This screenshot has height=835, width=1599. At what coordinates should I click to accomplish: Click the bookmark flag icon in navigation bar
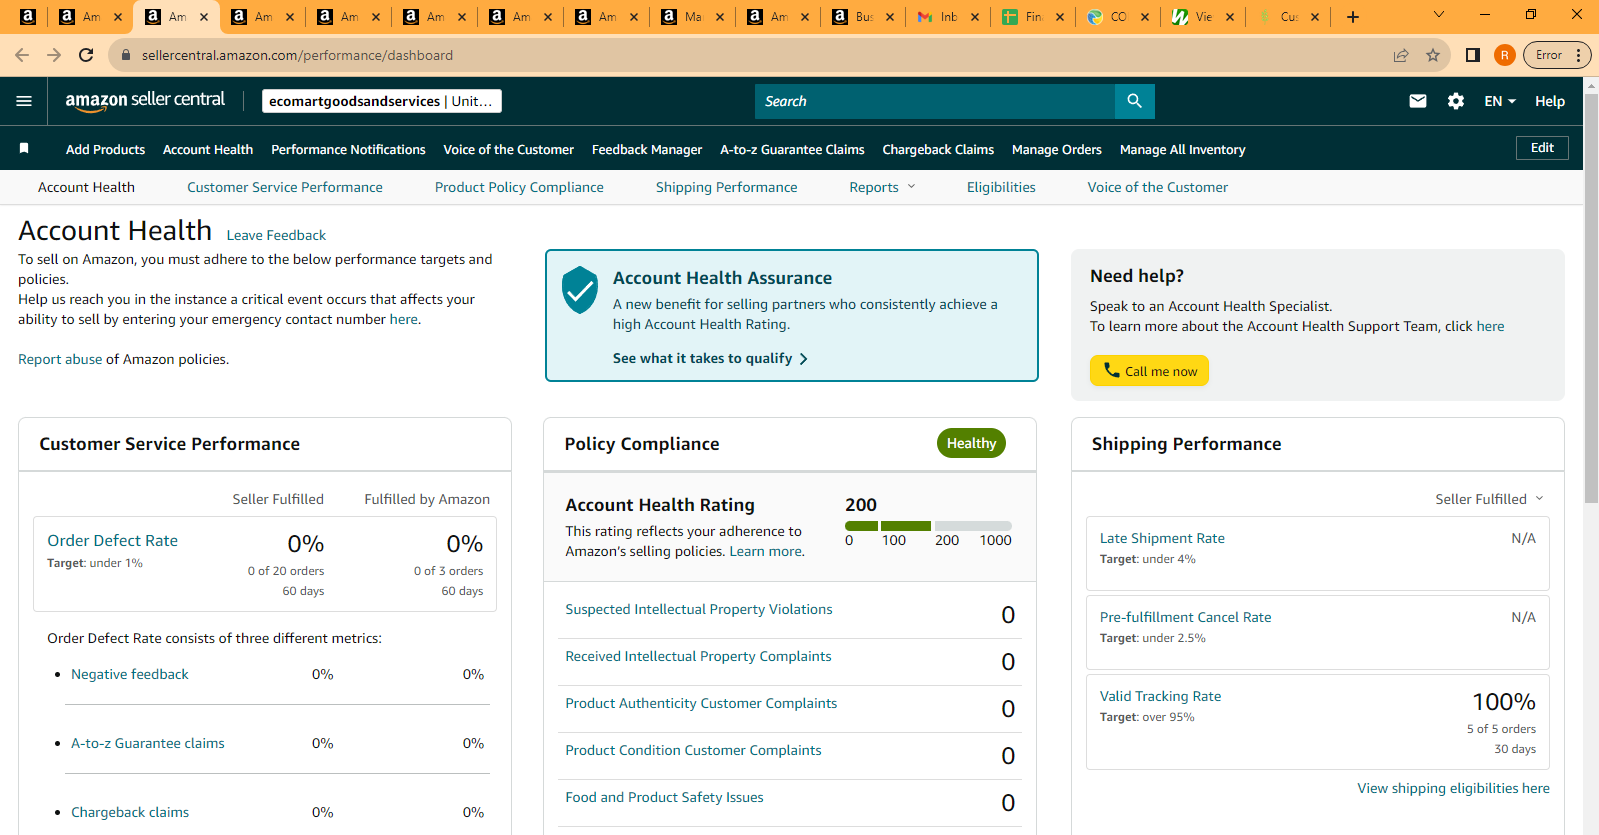click(x=24, y=149)
